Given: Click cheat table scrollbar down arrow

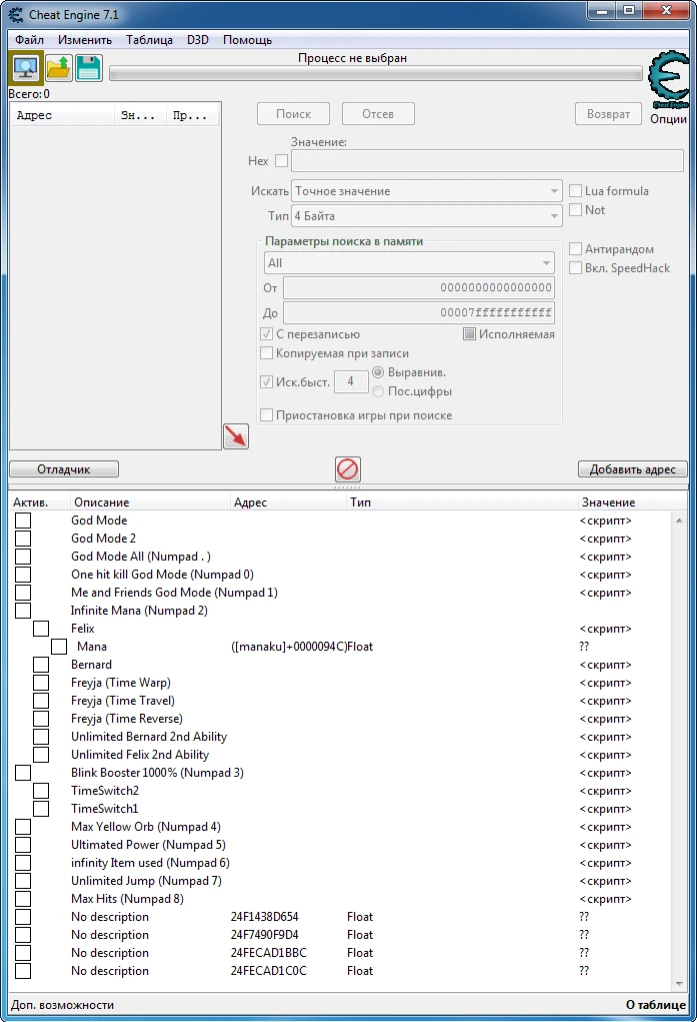Looking at the screenshot, I should 679,984.
